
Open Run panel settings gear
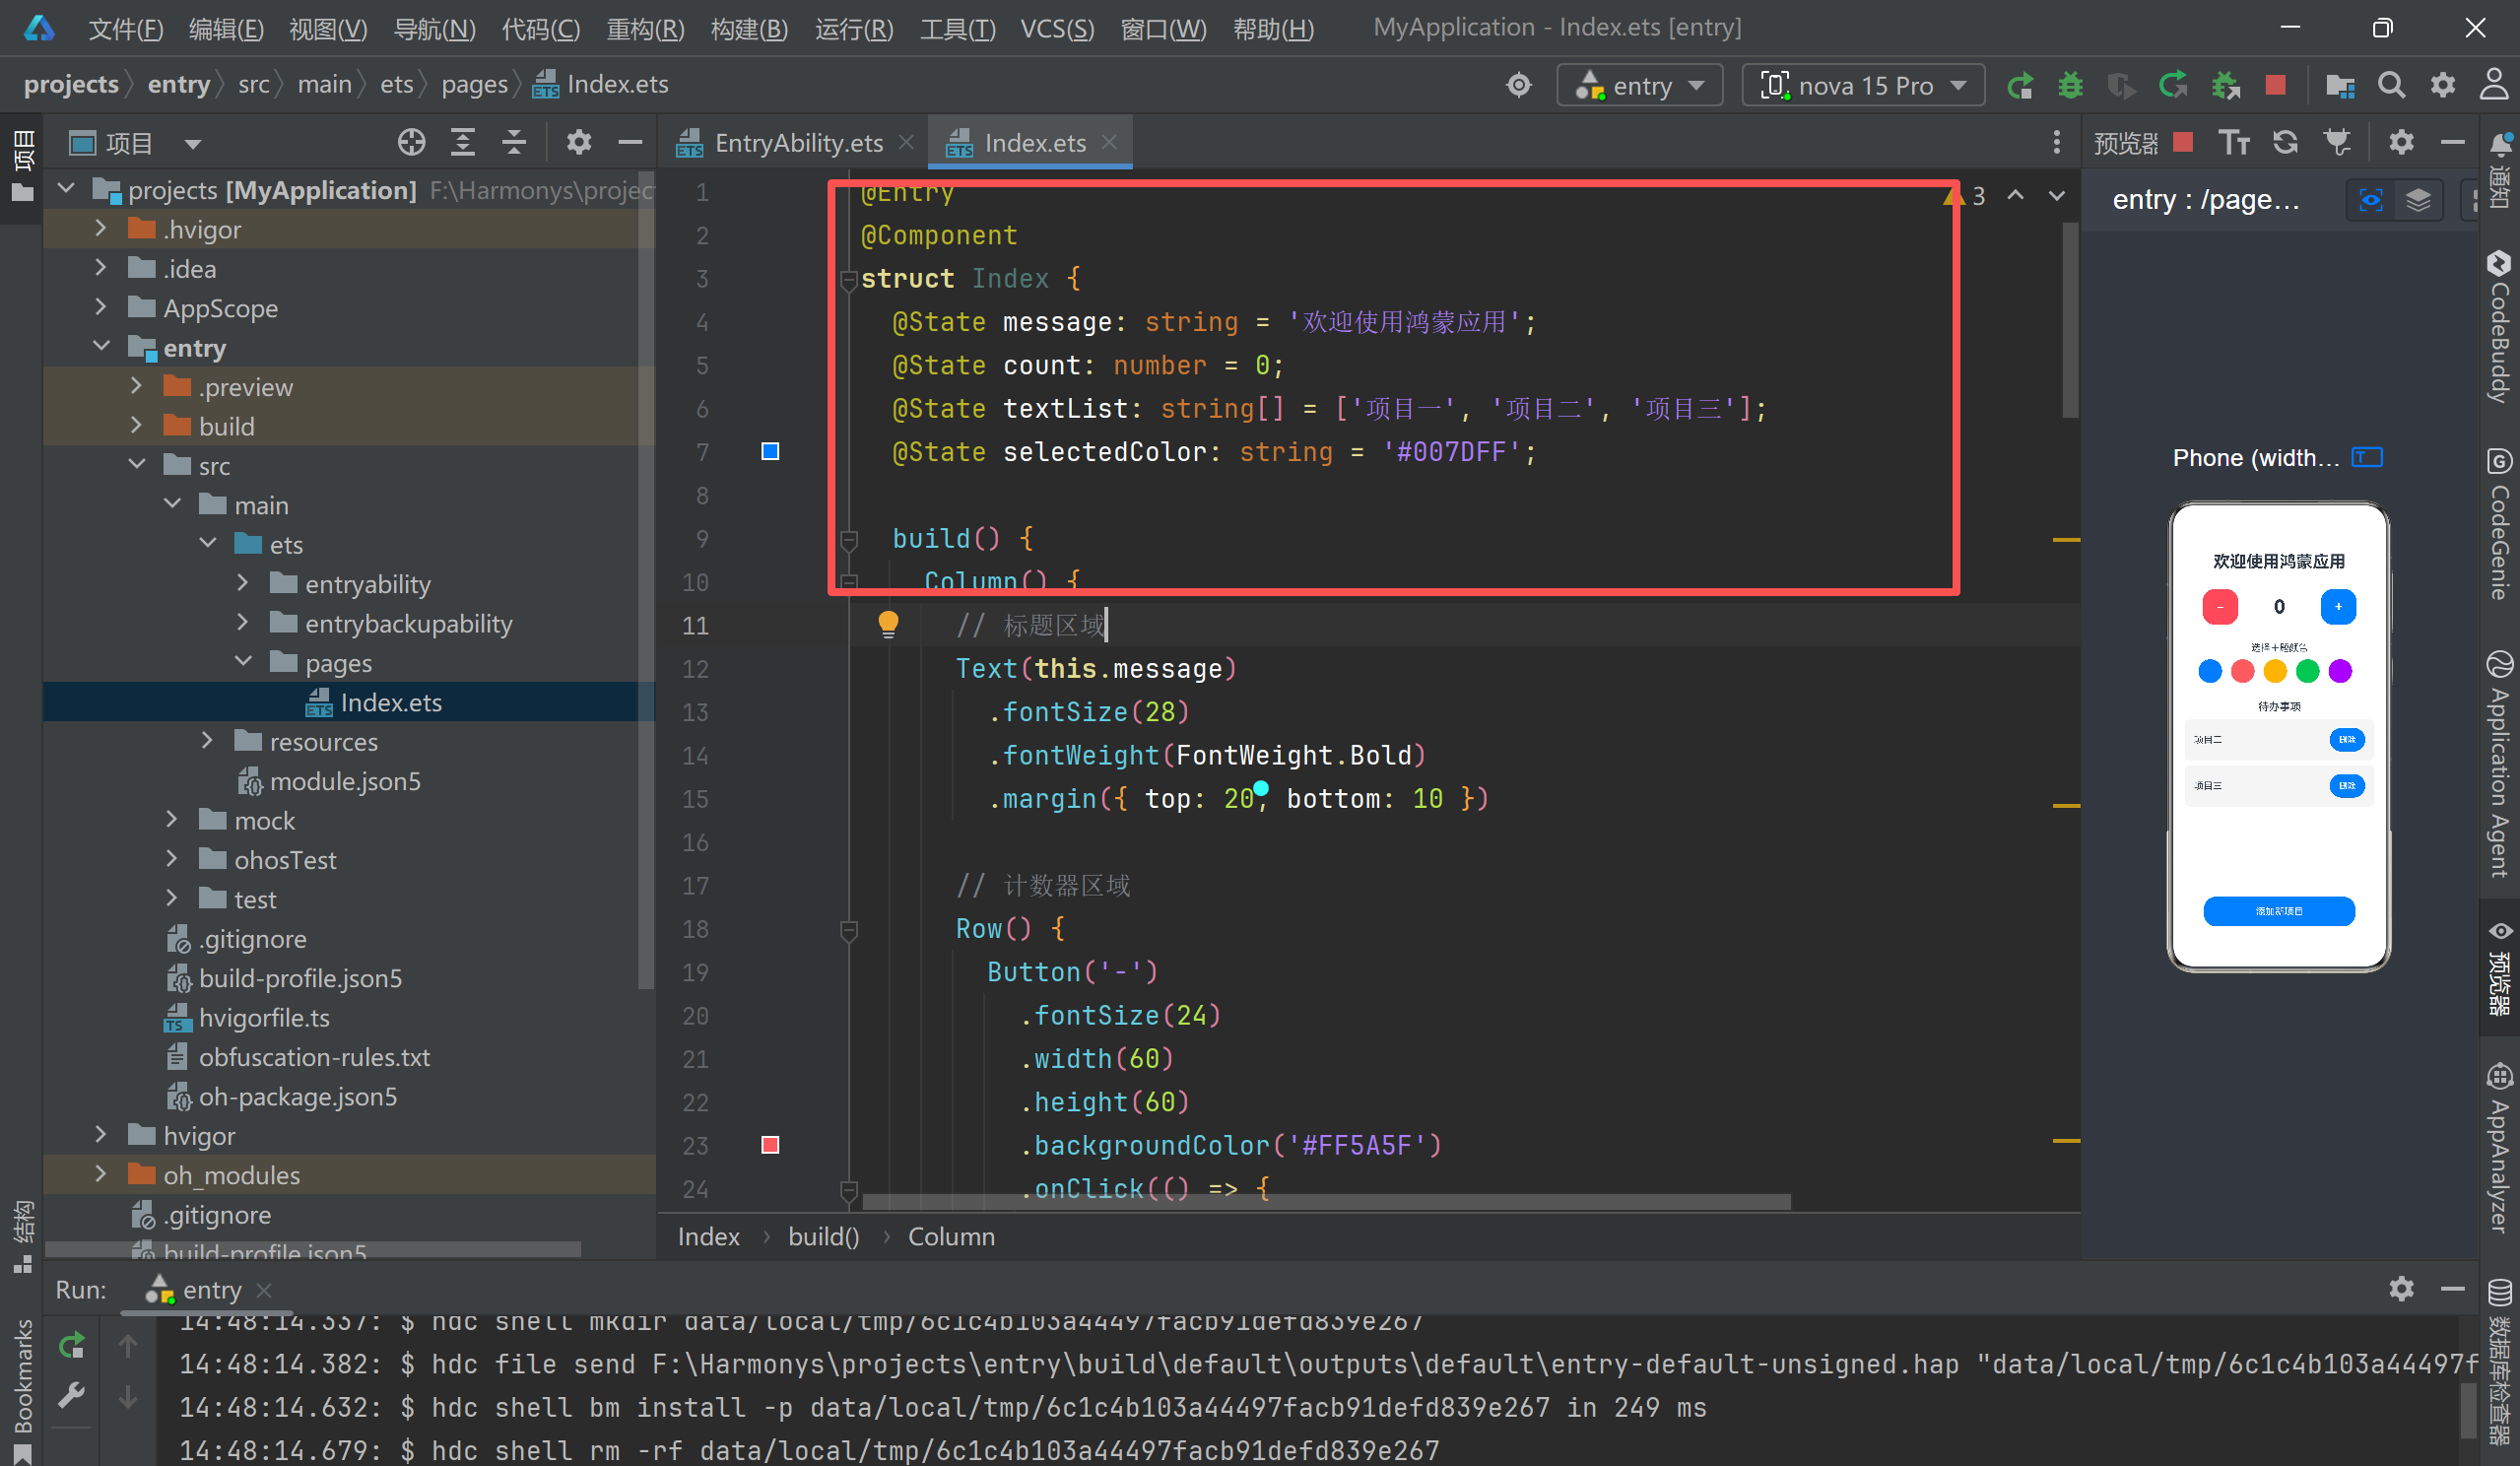click(2401, 1289)
